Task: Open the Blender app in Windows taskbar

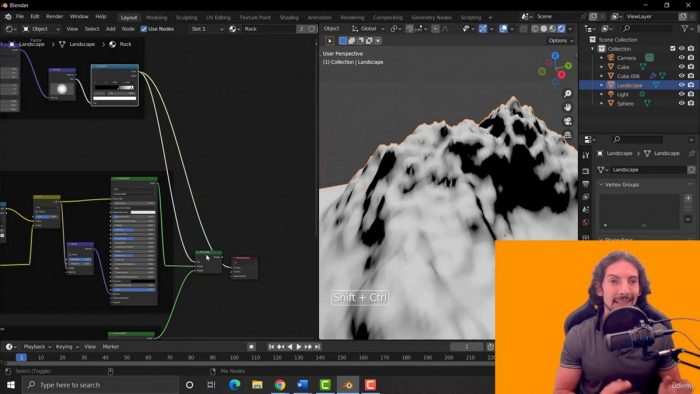Action: (x=348, y=385)
